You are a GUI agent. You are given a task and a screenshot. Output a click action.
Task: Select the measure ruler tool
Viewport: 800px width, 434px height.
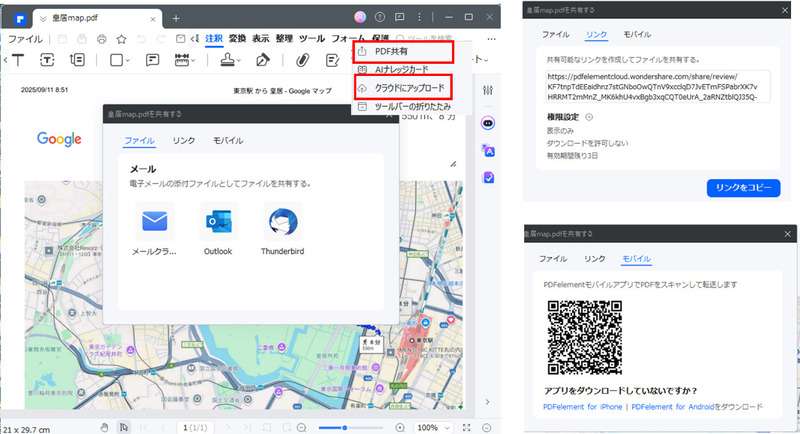coord(182,60)
